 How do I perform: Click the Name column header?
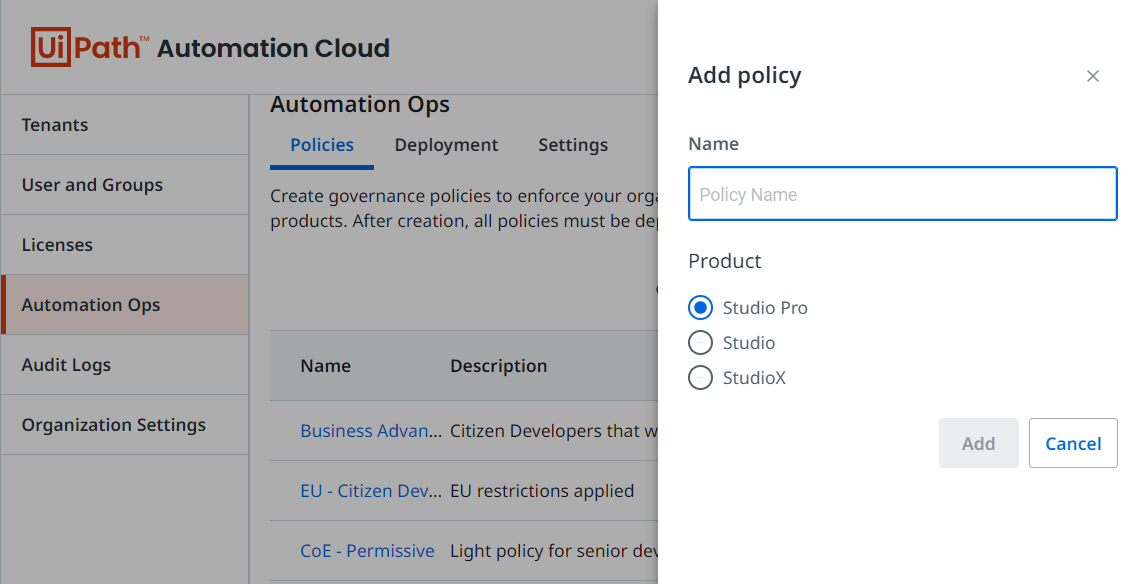pyautogui.click(x=326, y=365)
